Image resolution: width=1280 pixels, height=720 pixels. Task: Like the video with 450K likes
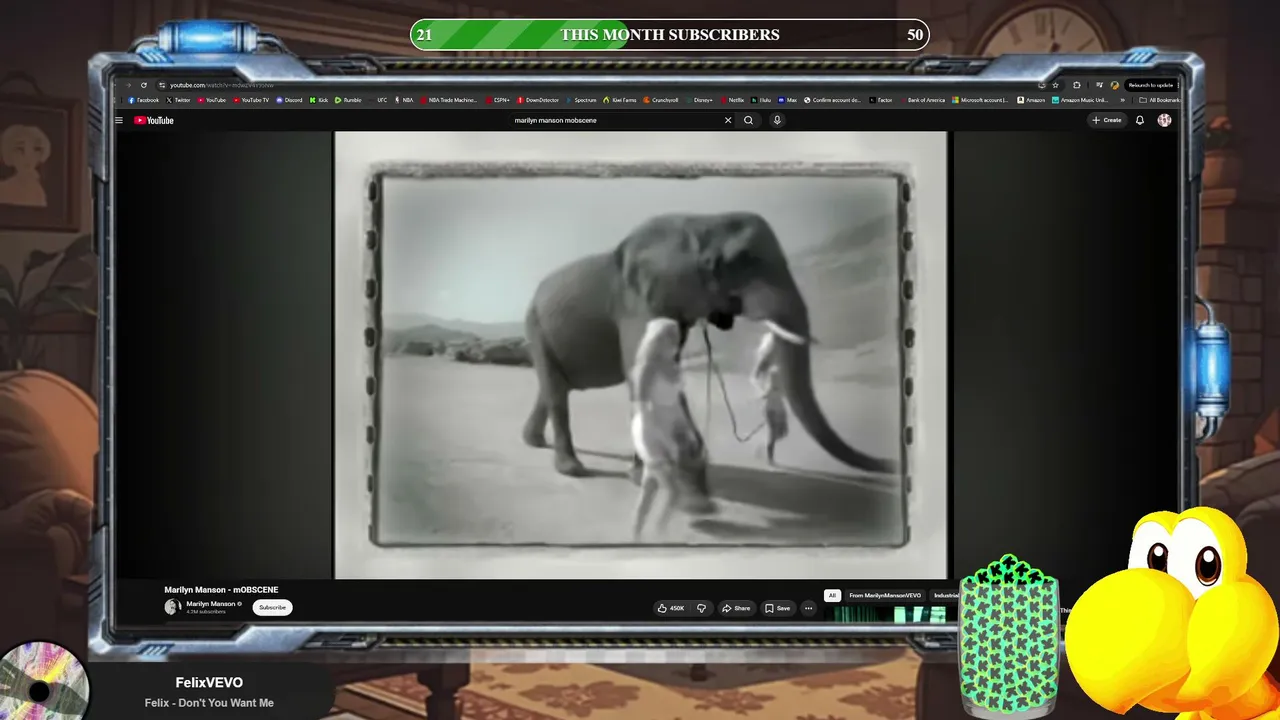(x=670, y=608)
